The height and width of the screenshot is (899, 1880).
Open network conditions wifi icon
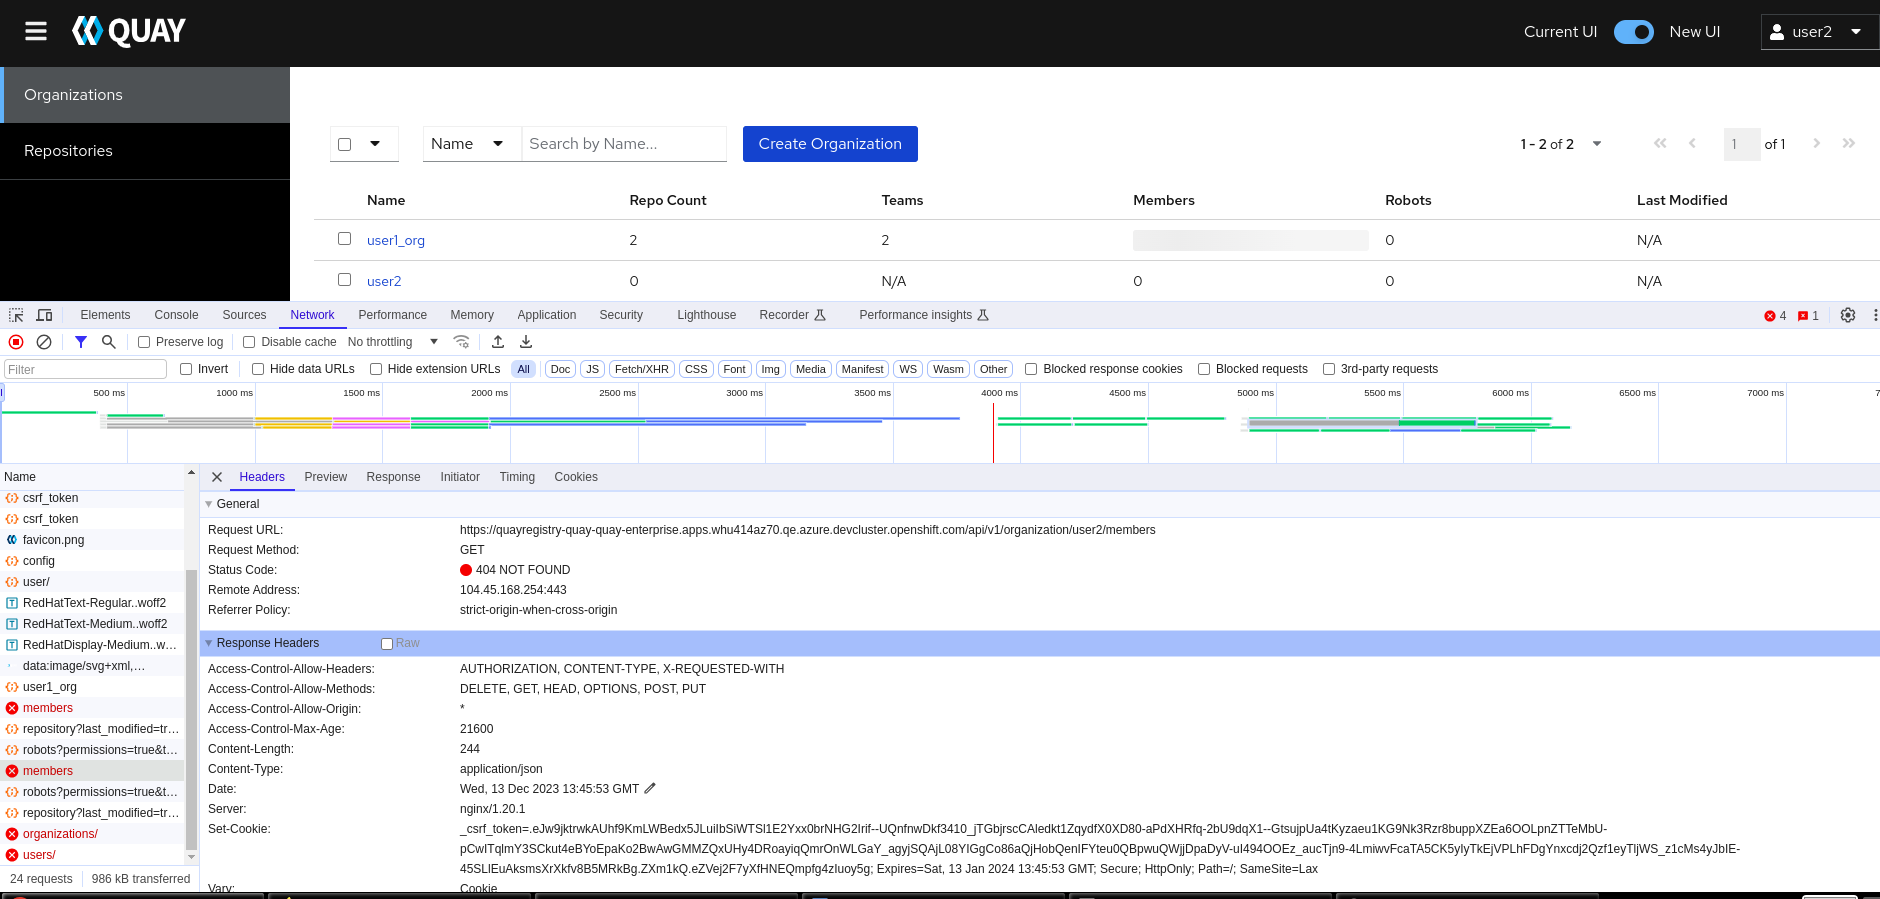click(461, 342)
